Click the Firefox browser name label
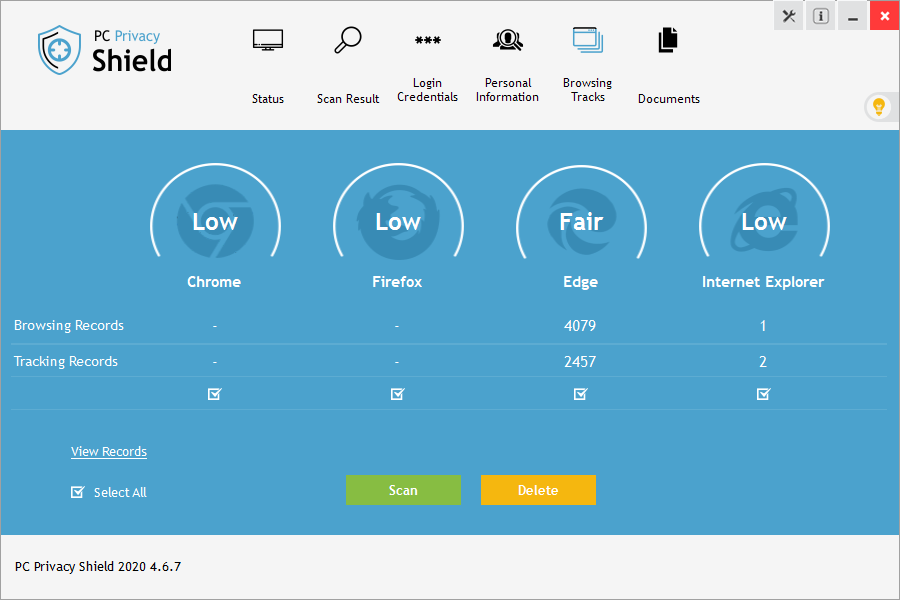900x600 pixels. [397, 281]
